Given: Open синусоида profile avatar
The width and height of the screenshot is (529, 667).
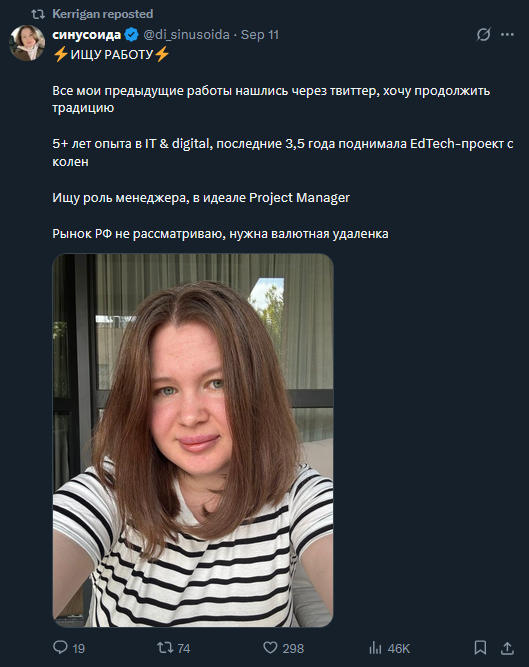Looking at the screenshot, I should (27, 43).
